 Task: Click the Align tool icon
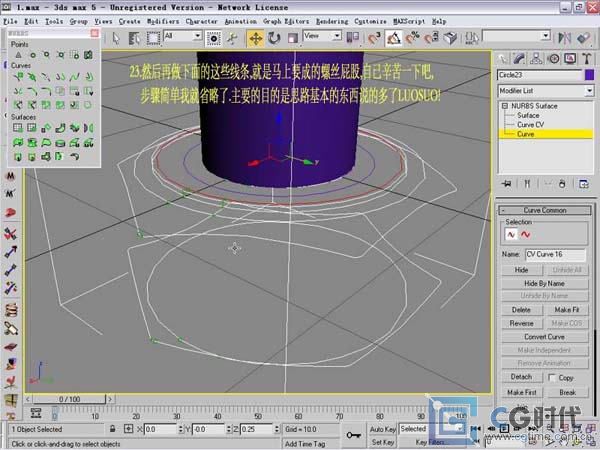pos(584,38)
